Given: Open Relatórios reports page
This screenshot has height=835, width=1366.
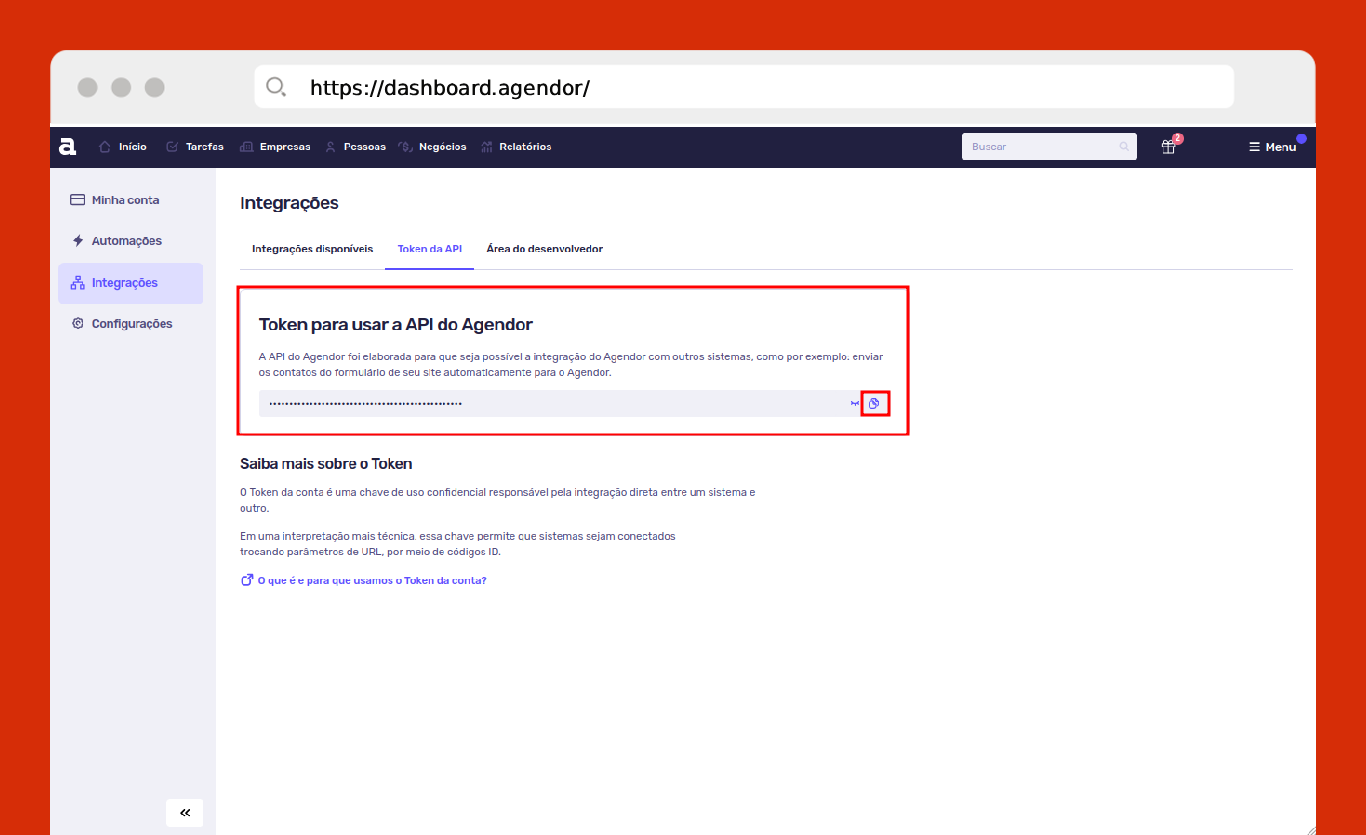Looking at the screenshot, I should 516,147.
